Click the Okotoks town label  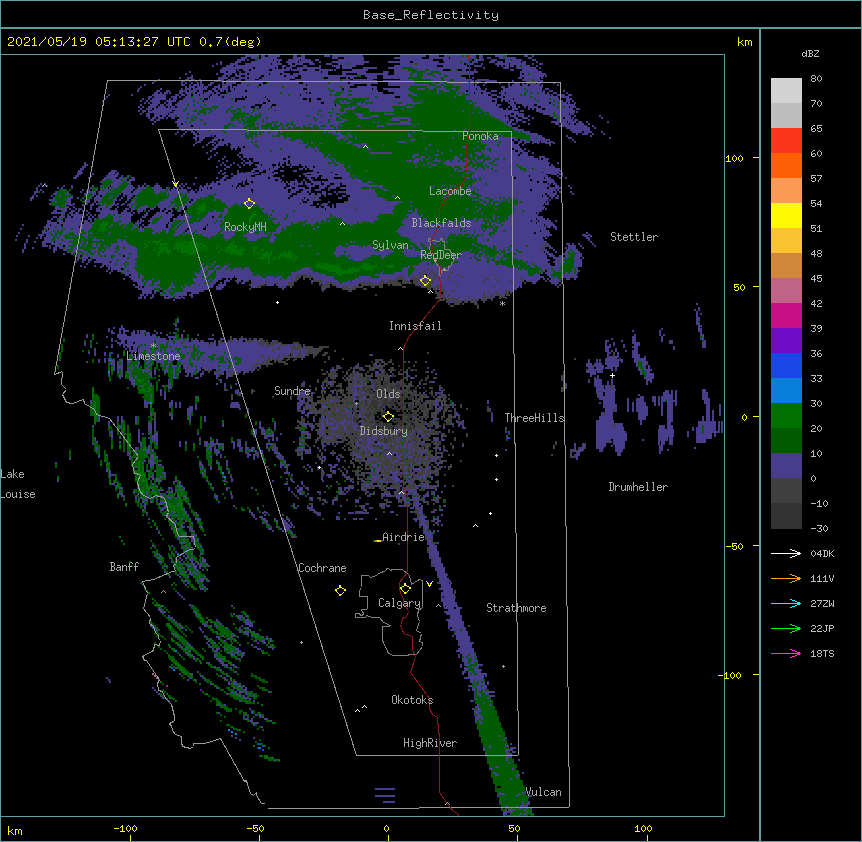(412, 700)
